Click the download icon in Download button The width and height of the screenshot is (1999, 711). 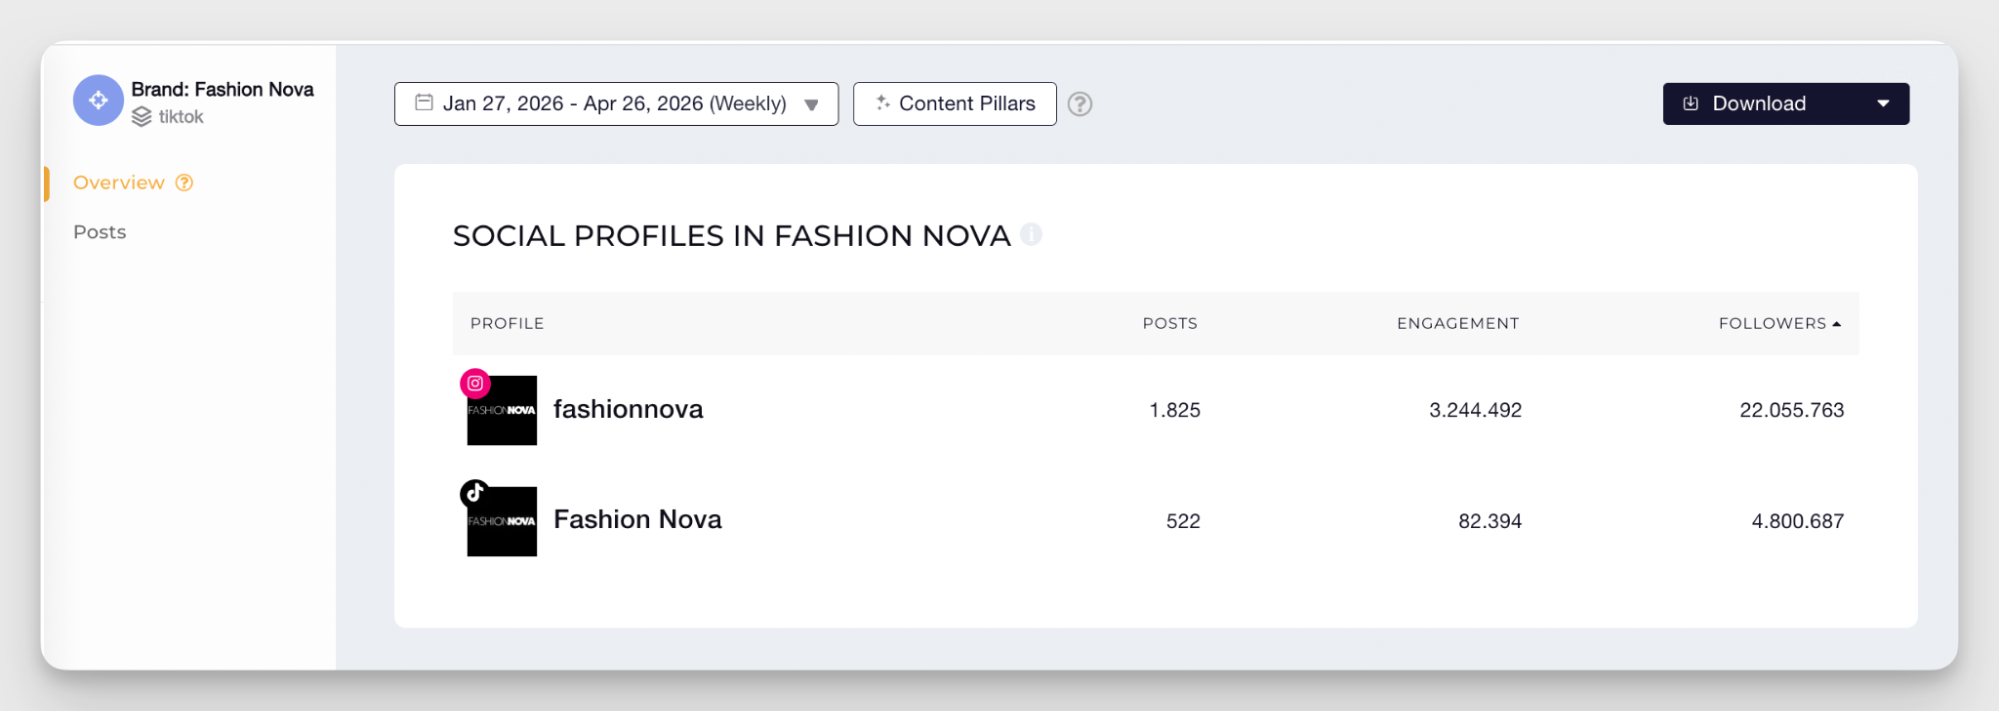click(x=1691, y=103)
